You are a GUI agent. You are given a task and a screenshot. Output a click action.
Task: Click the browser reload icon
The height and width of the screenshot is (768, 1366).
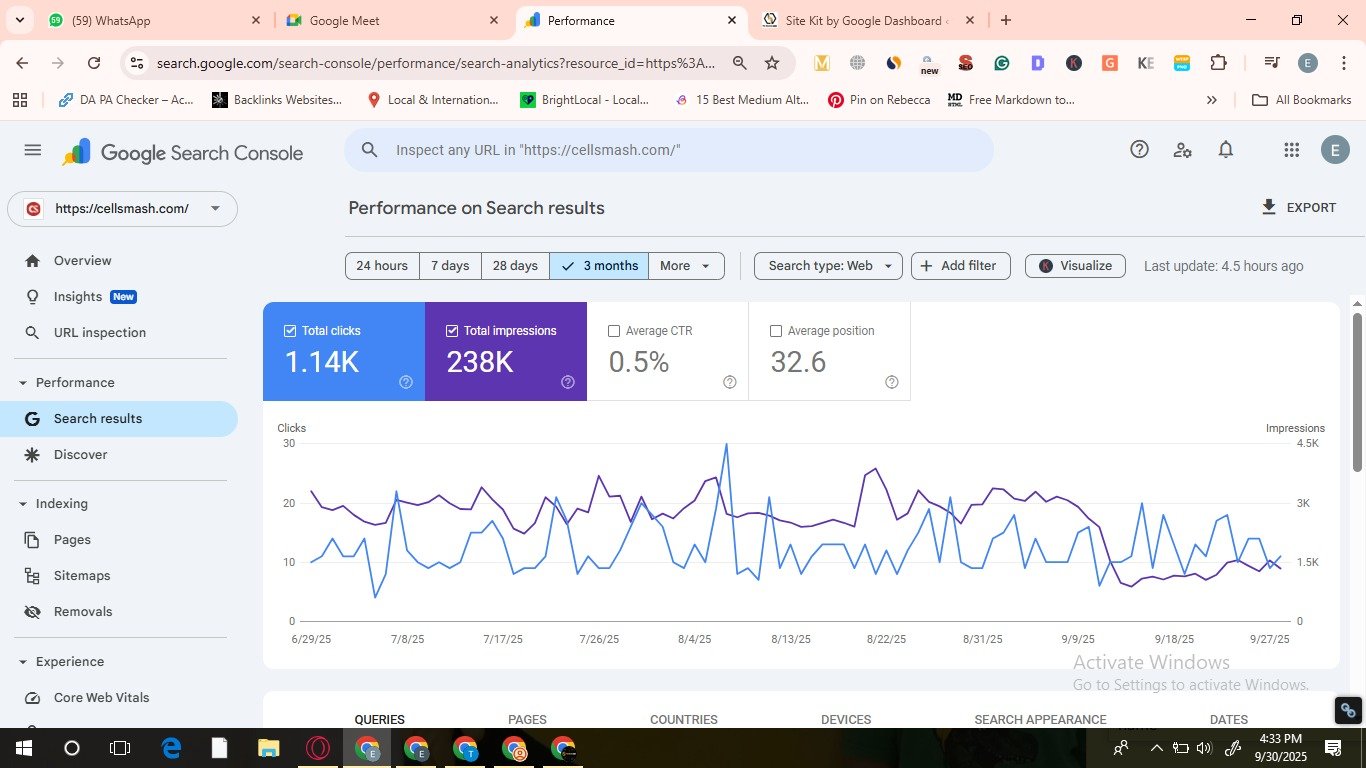point(94,63)
